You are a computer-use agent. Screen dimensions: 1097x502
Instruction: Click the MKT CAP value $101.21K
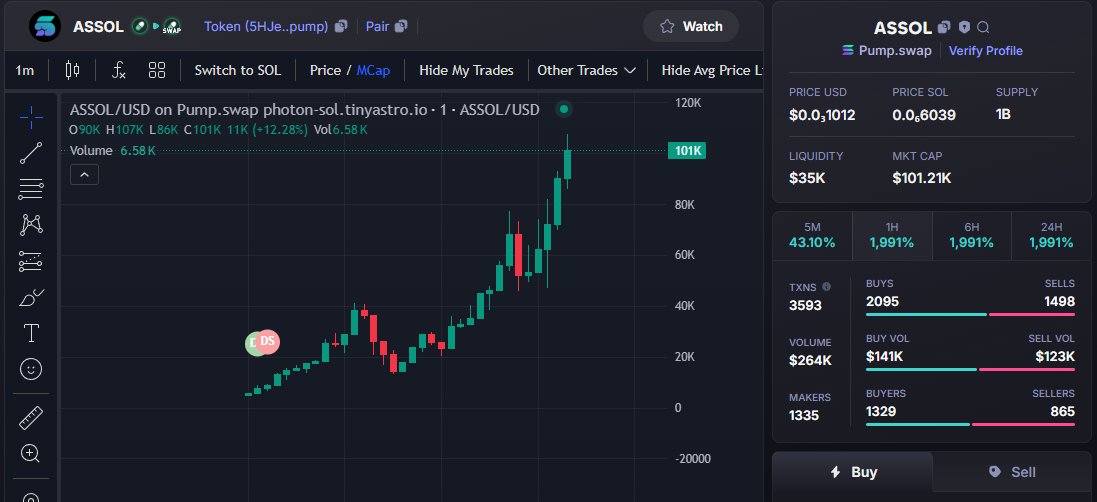click(x=921, y=178)
